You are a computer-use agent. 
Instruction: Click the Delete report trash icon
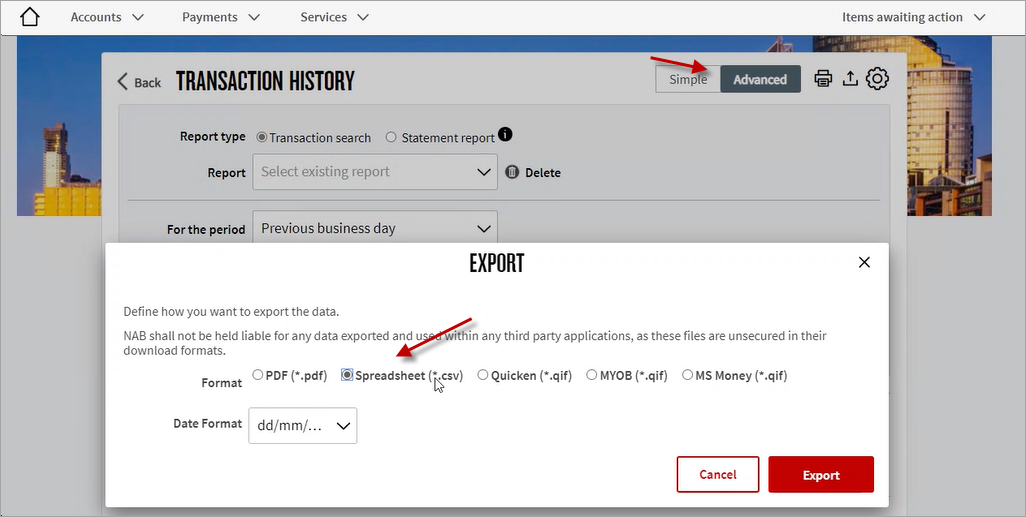pos(512,172)
